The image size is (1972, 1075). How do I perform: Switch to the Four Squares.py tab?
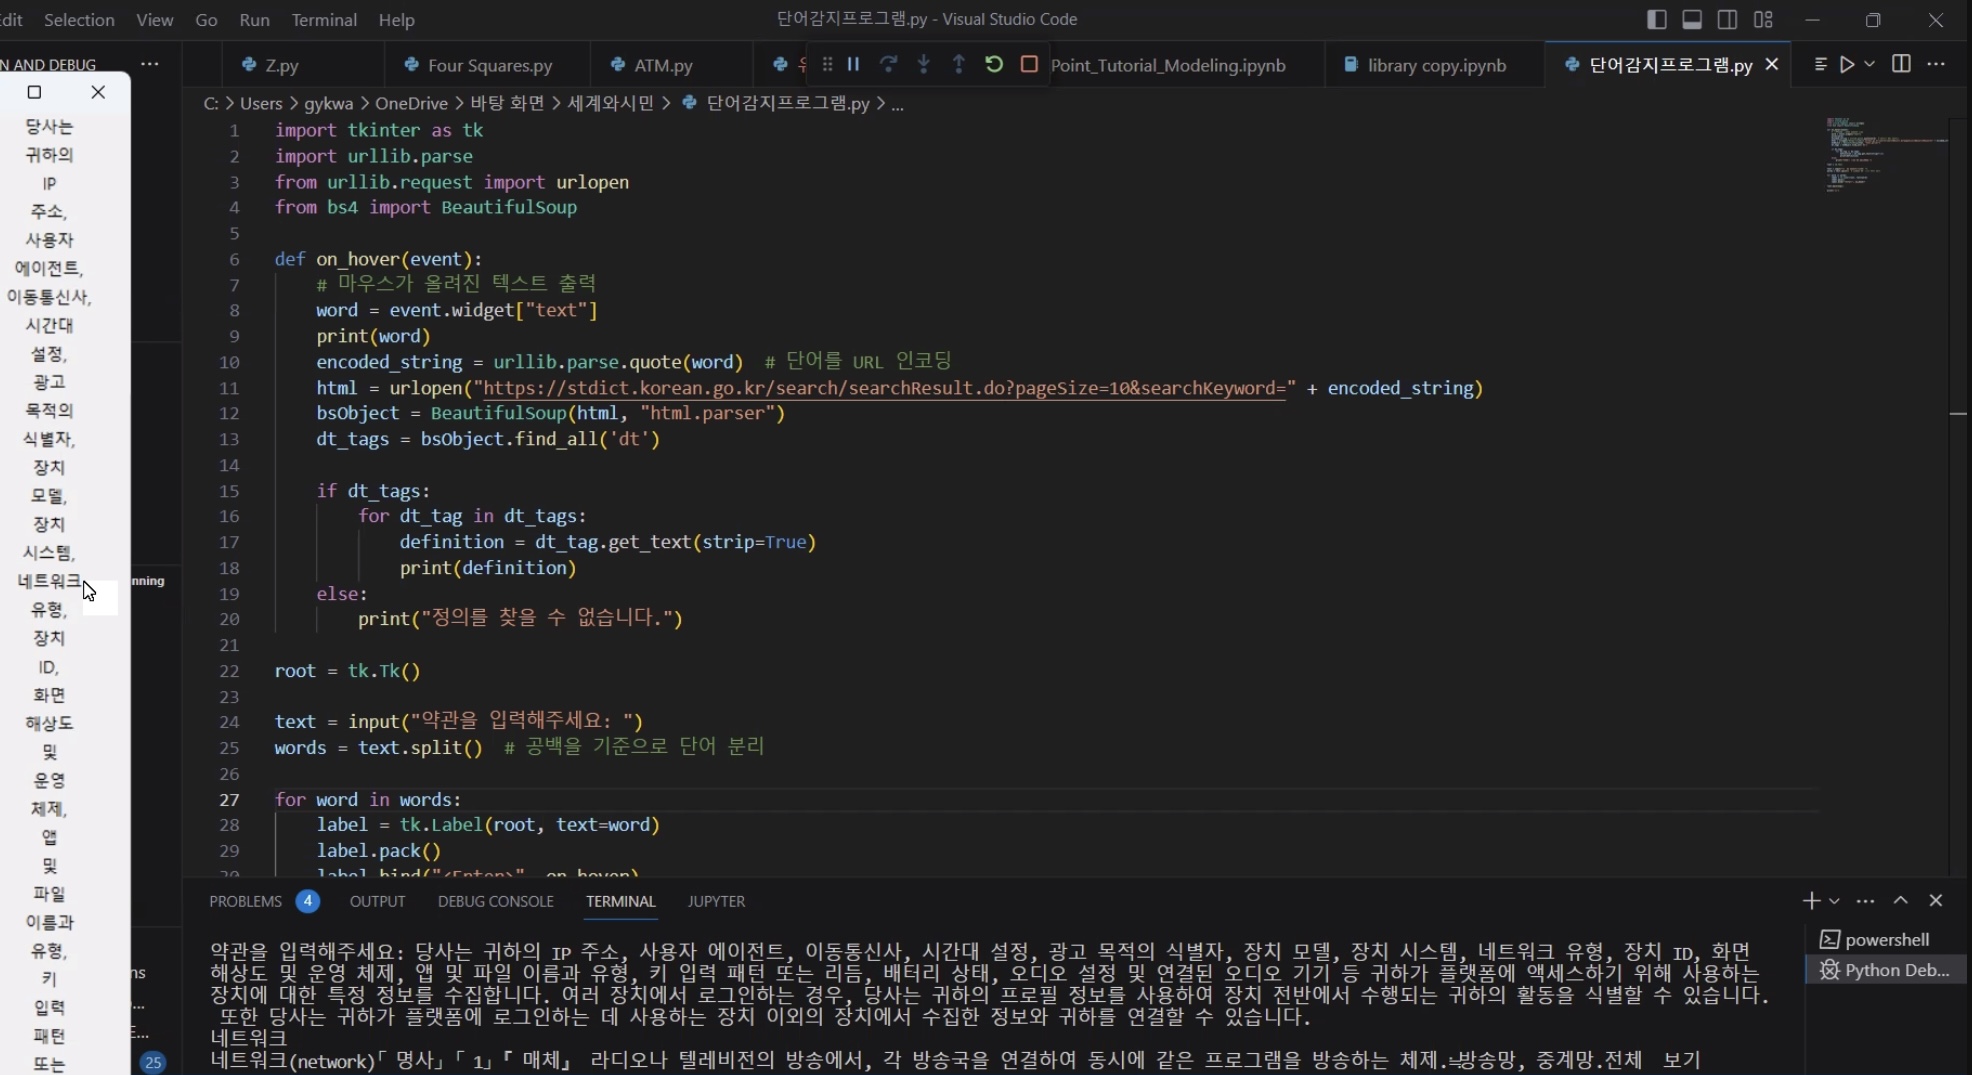[x=489, y=65]
